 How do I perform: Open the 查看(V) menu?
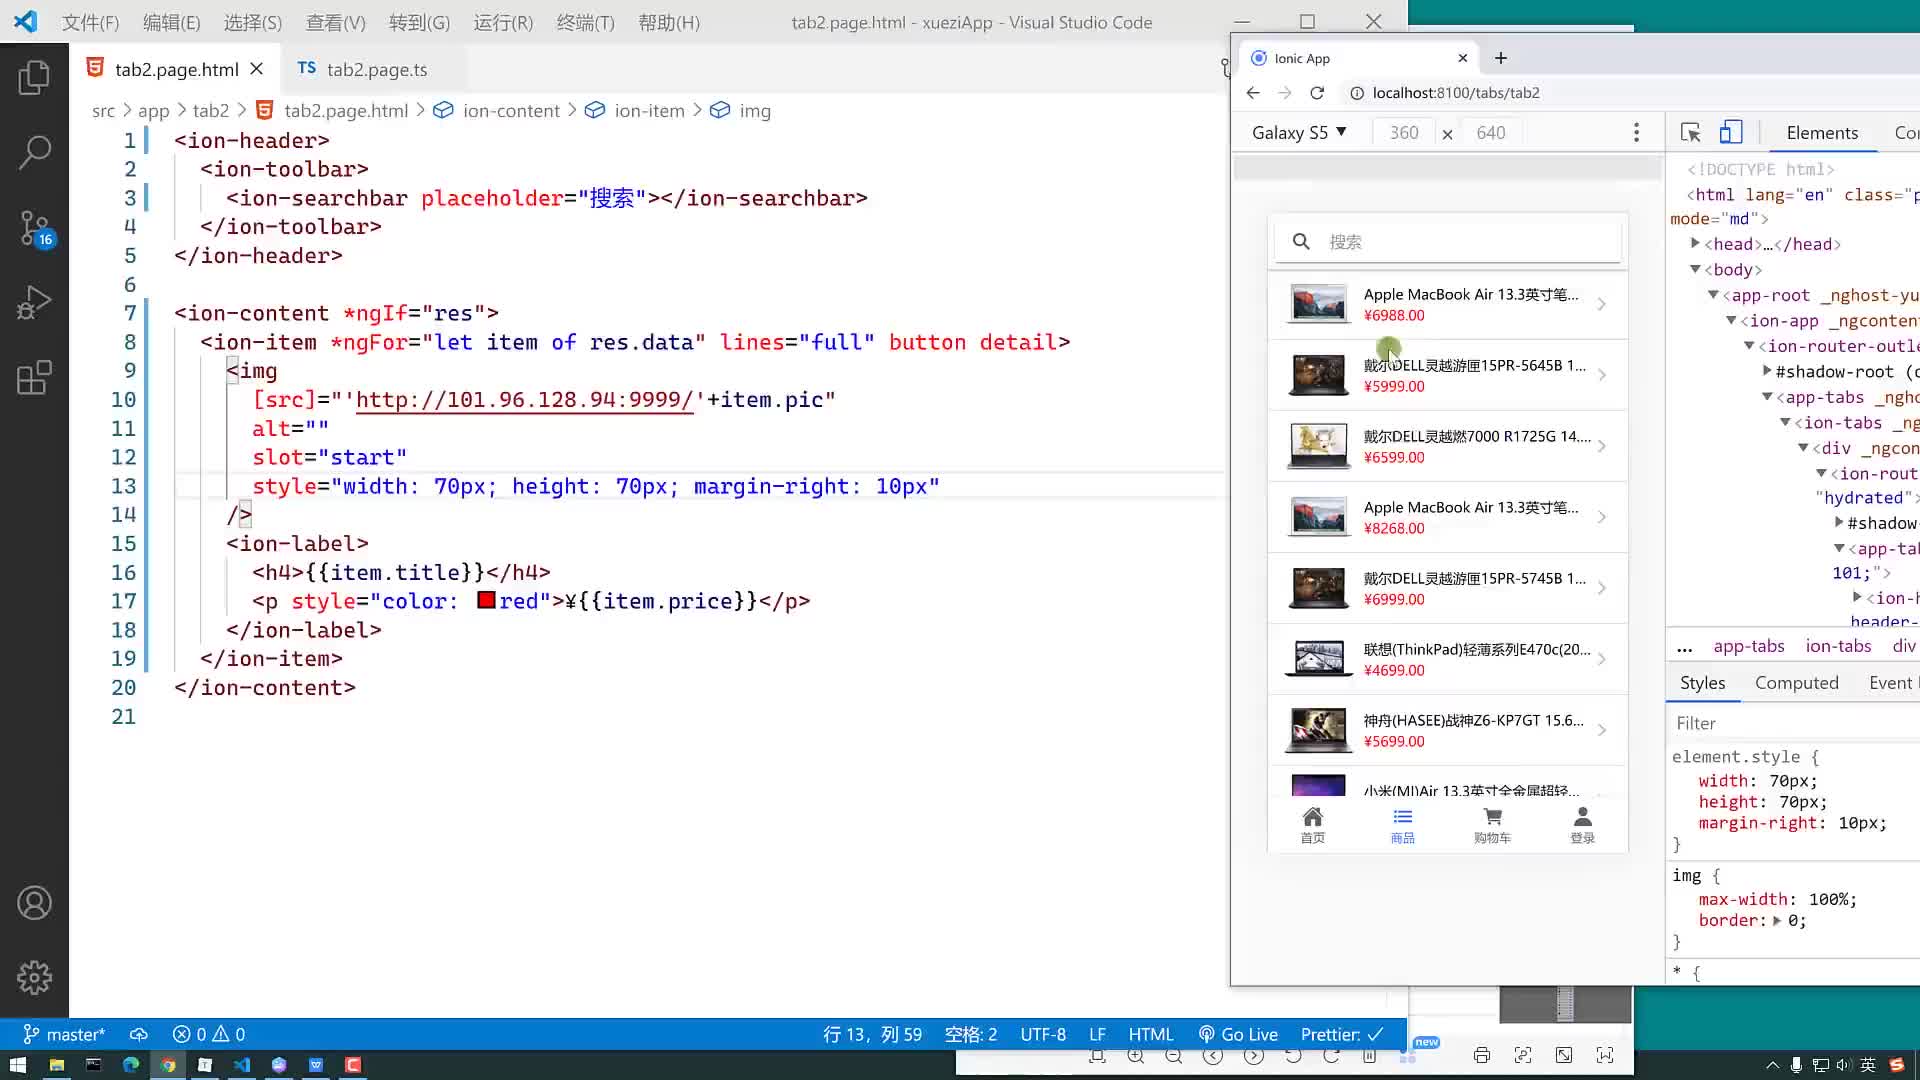tap(335, 22)
